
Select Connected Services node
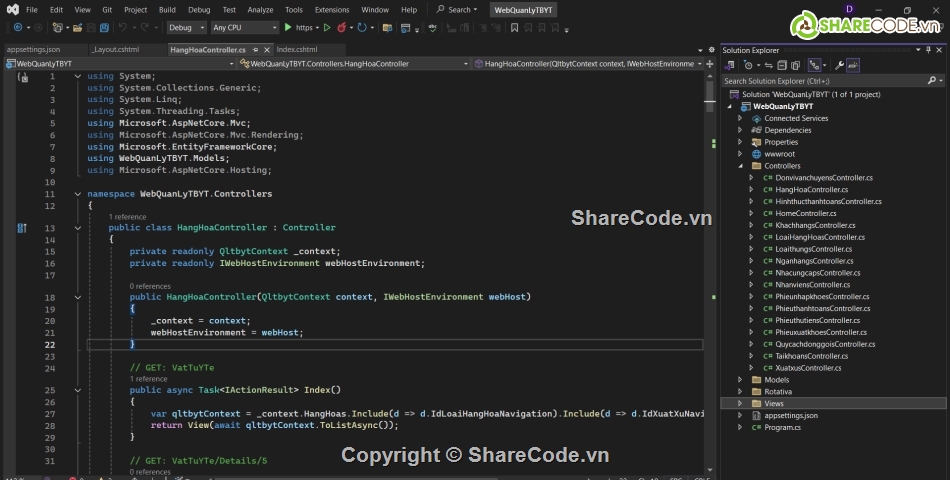[796, 118]
